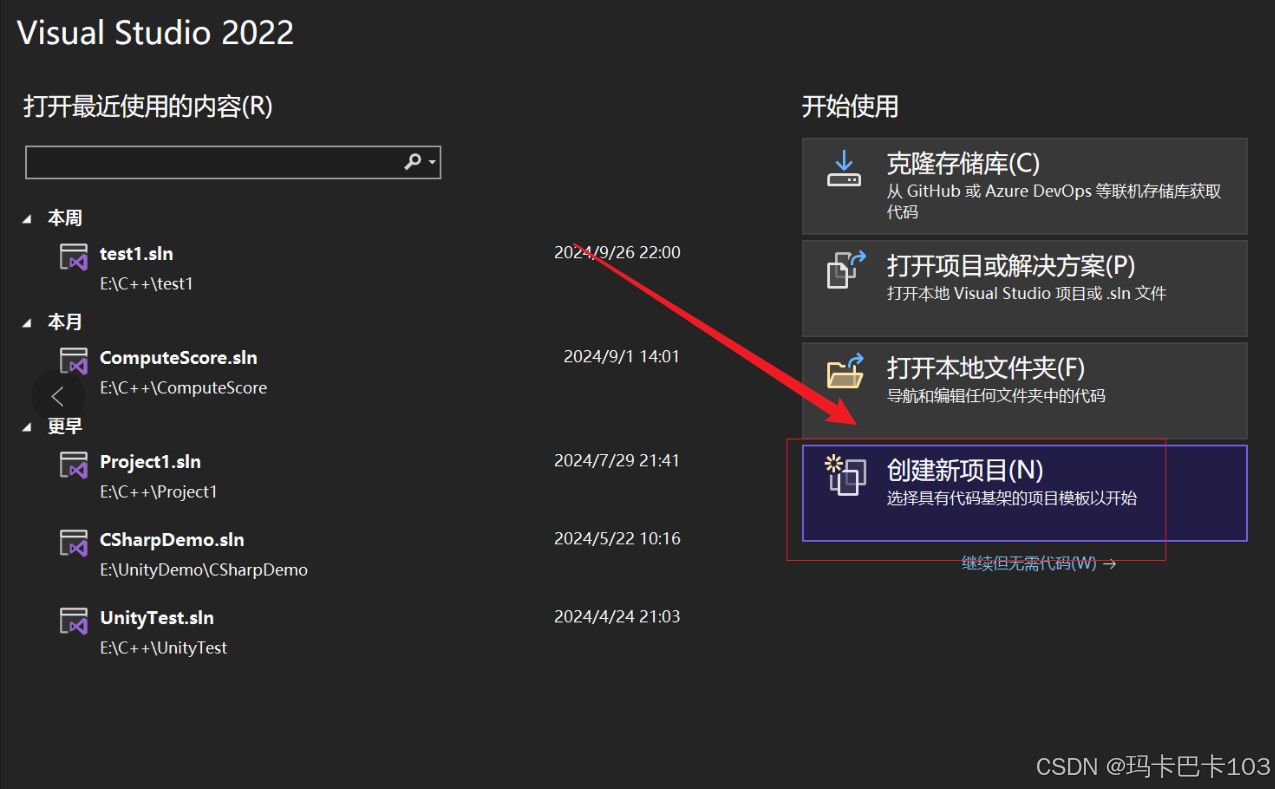
Task: Click the path E:\C++\test1
Action: click(x=146, y=284)
